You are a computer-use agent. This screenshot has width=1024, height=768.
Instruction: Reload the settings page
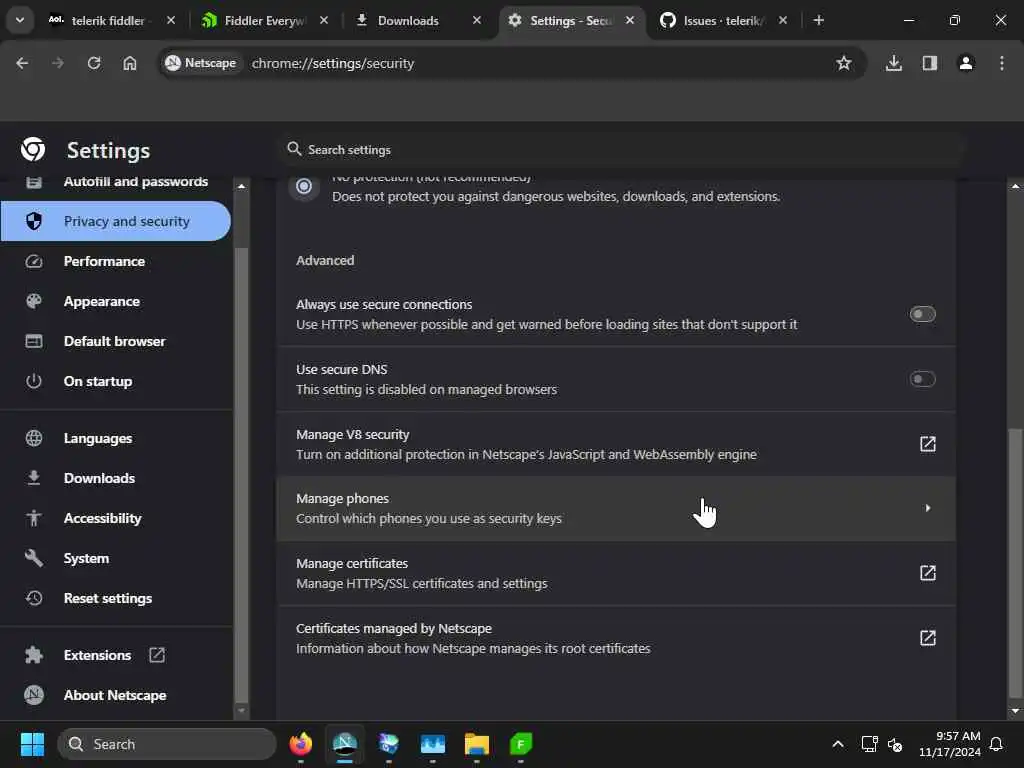94,63
